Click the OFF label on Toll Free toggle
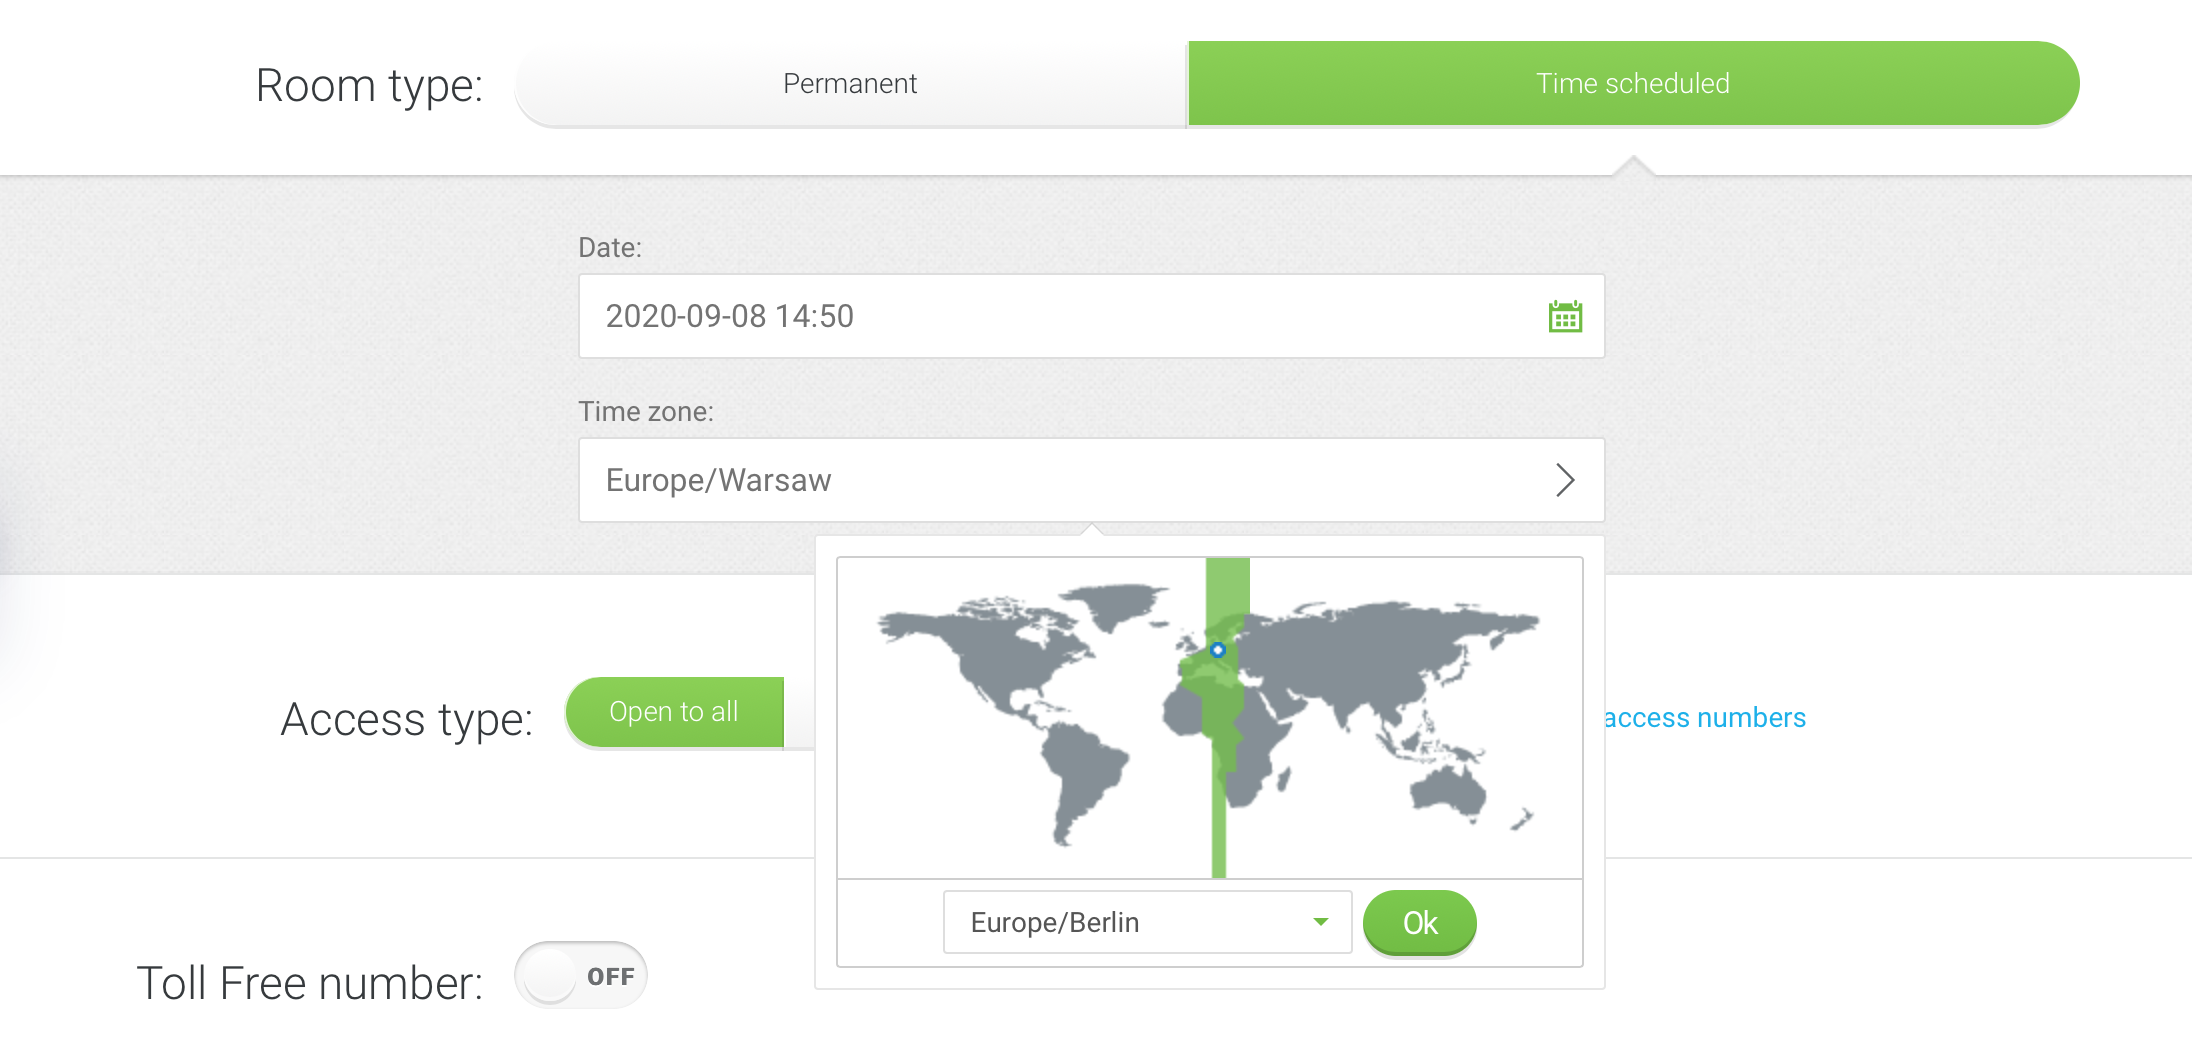 click(x=604, y=975)
